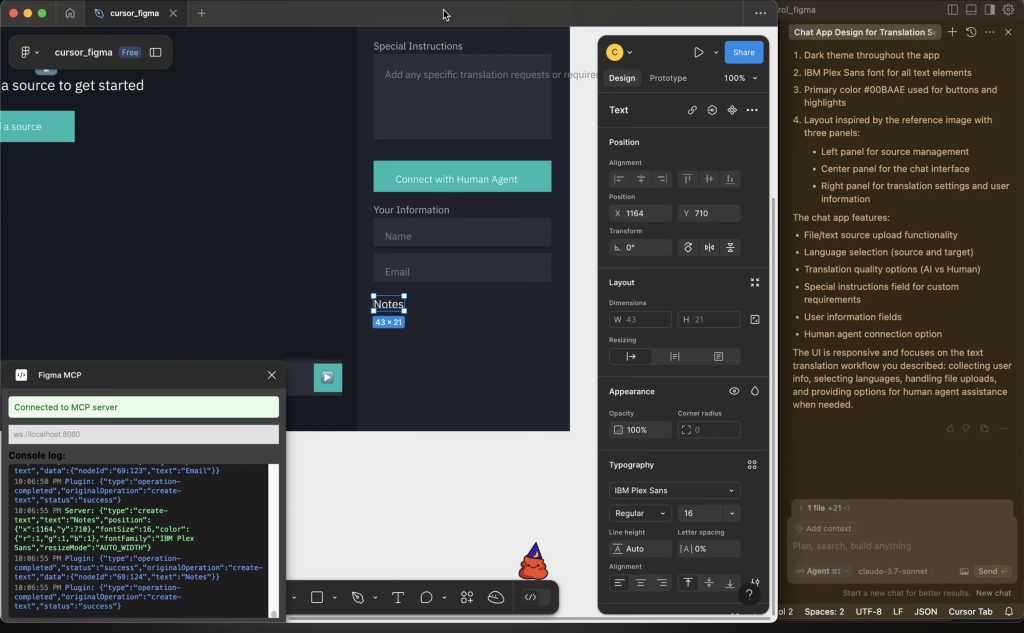Open the Actions tool in toolbar
The image size is (1024, 633).
point(466,597)
